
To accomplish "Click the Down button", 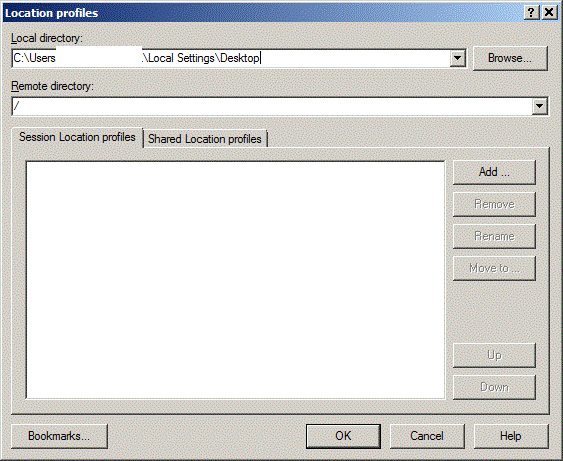I will click(494, 387).
